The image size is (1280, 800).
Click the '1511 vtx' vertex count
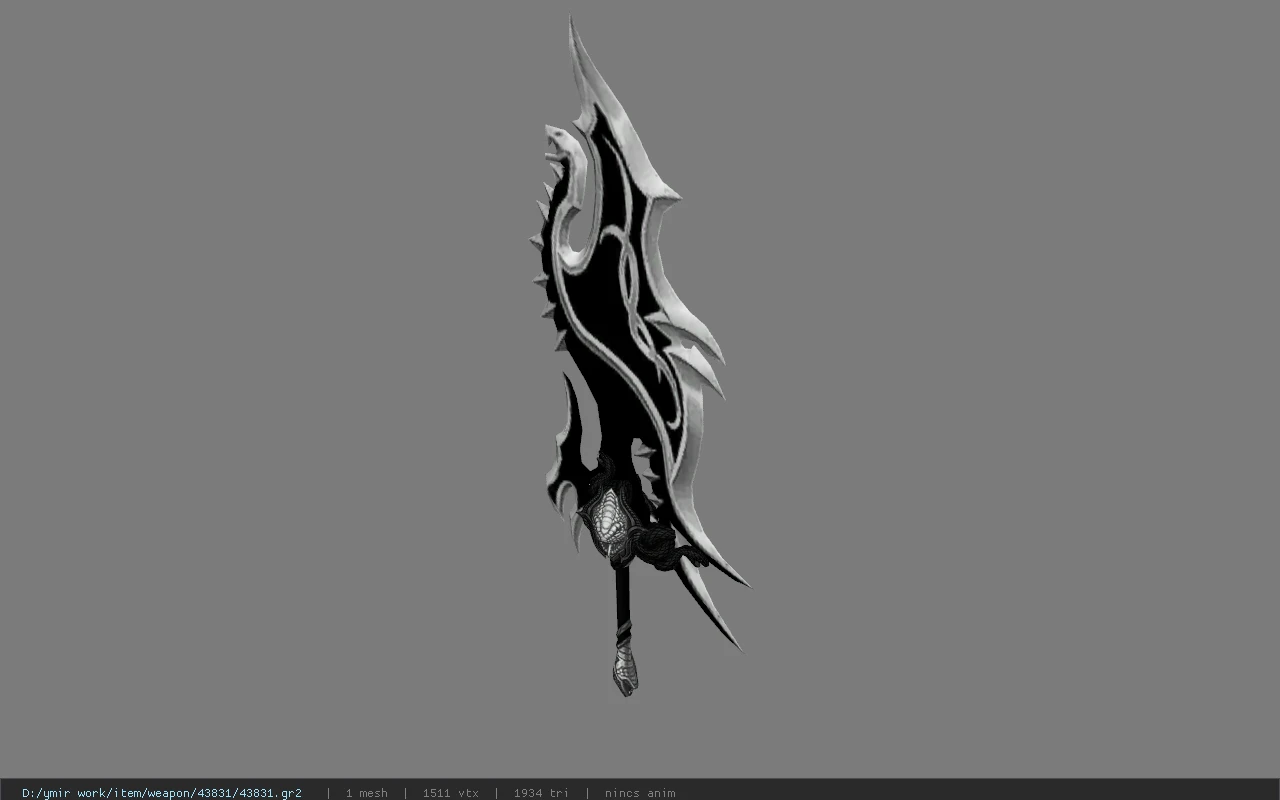tap(450, 793)
